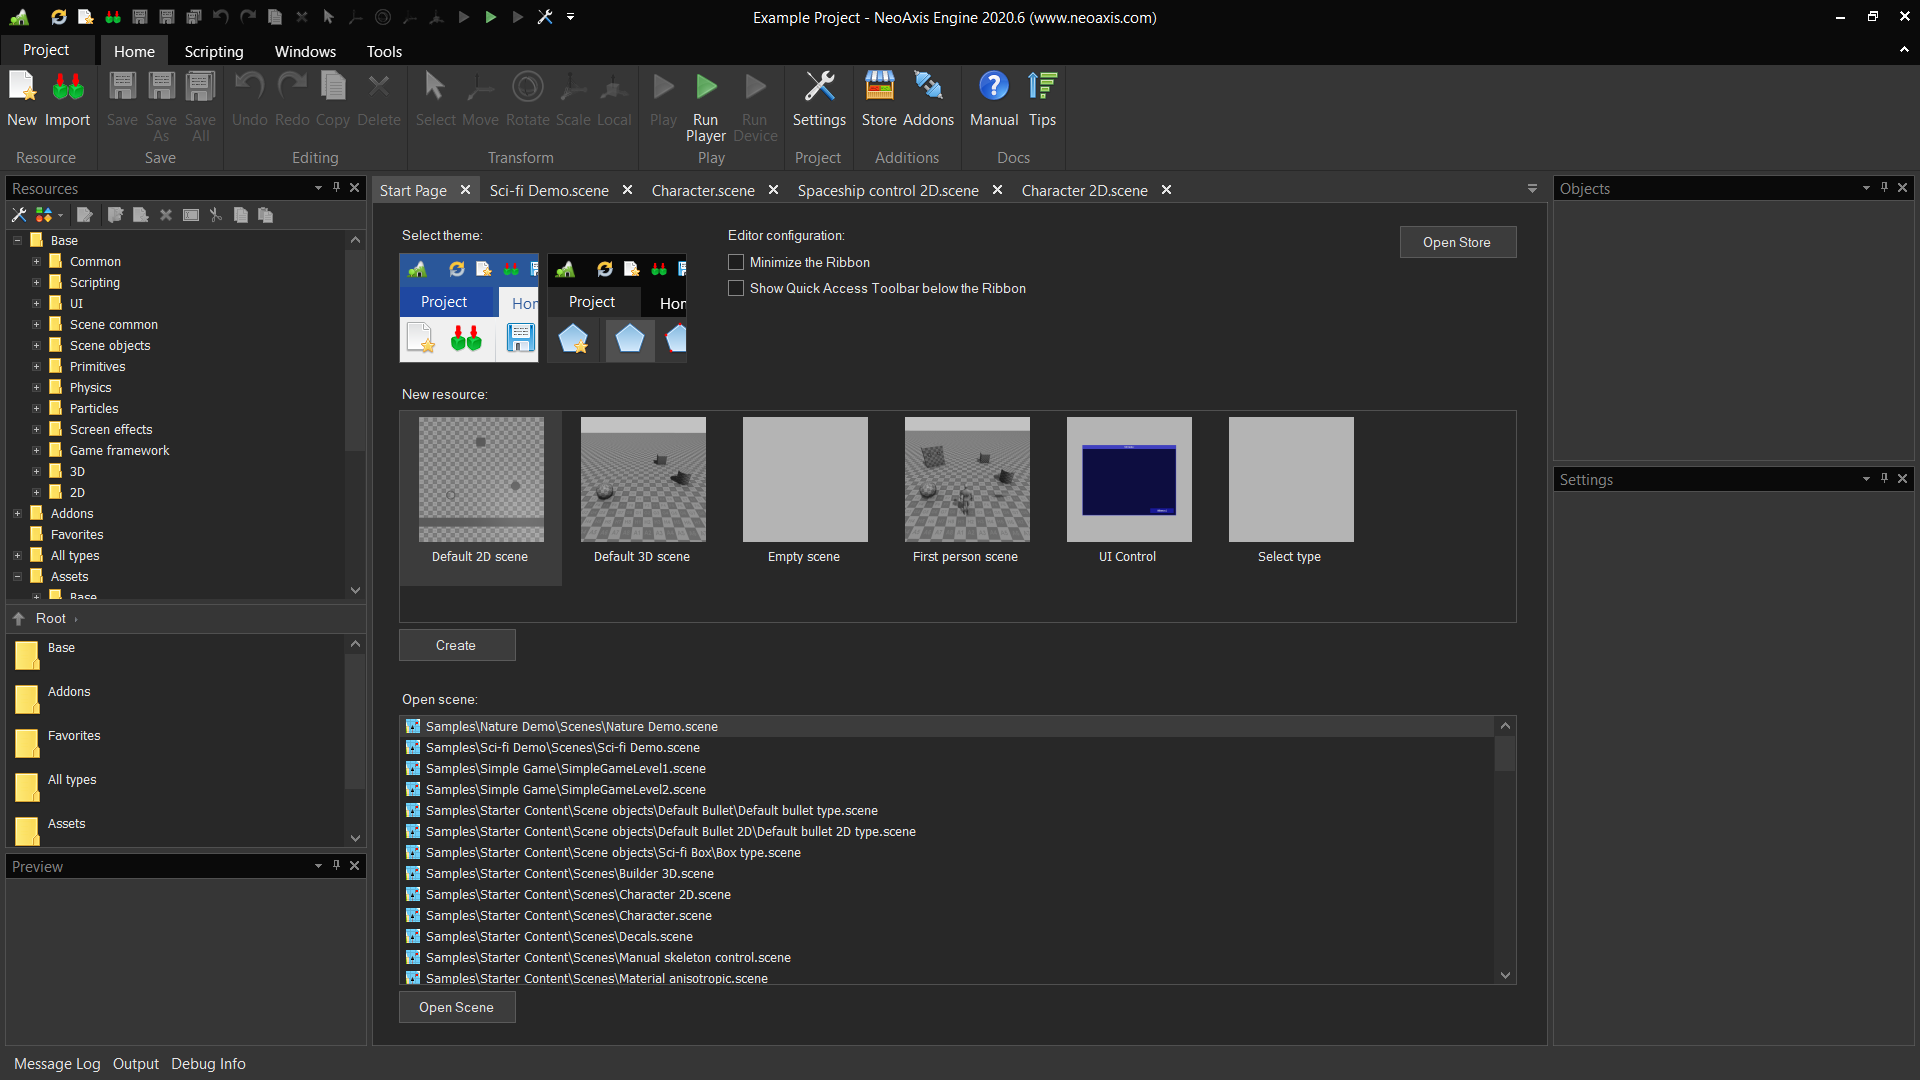Open the Character.scene document tab
1920x1080 pixels.
pos(702,190)
